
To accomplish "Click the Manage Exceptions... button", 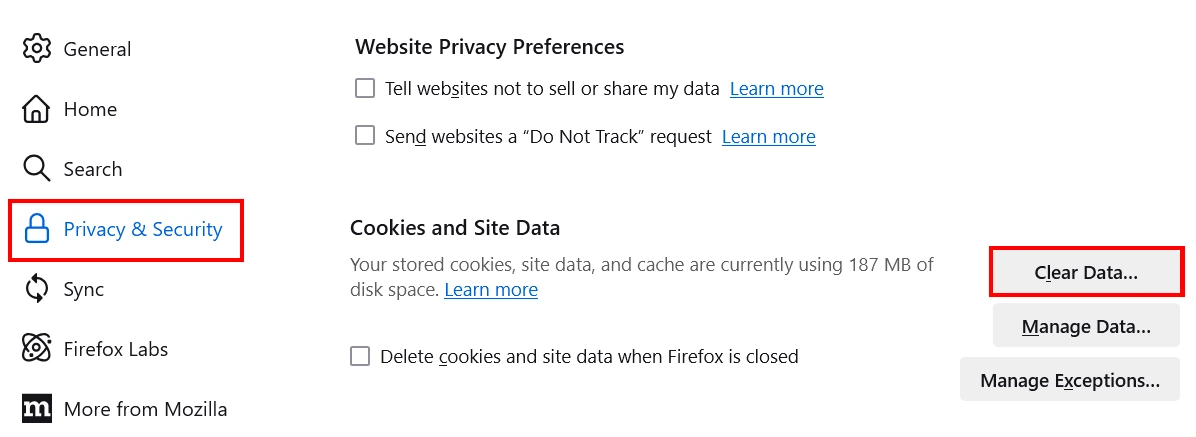I will (1070, 380).
